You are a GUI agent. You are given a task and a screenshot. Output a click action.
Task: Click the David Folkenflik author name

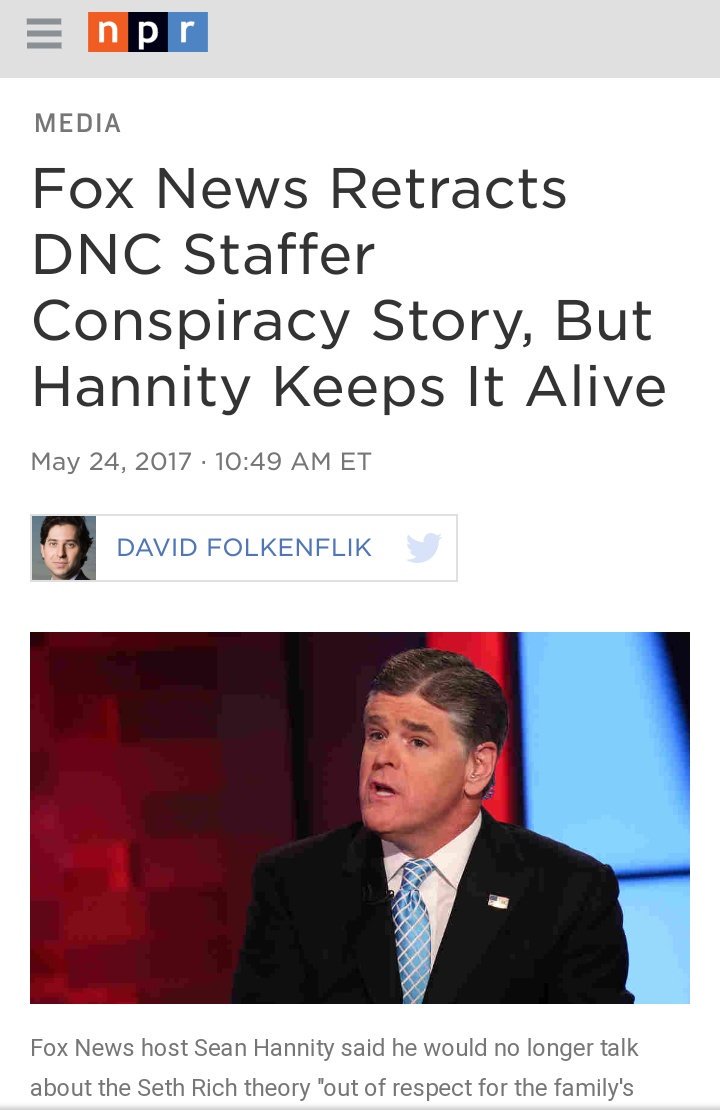[244, 547]
